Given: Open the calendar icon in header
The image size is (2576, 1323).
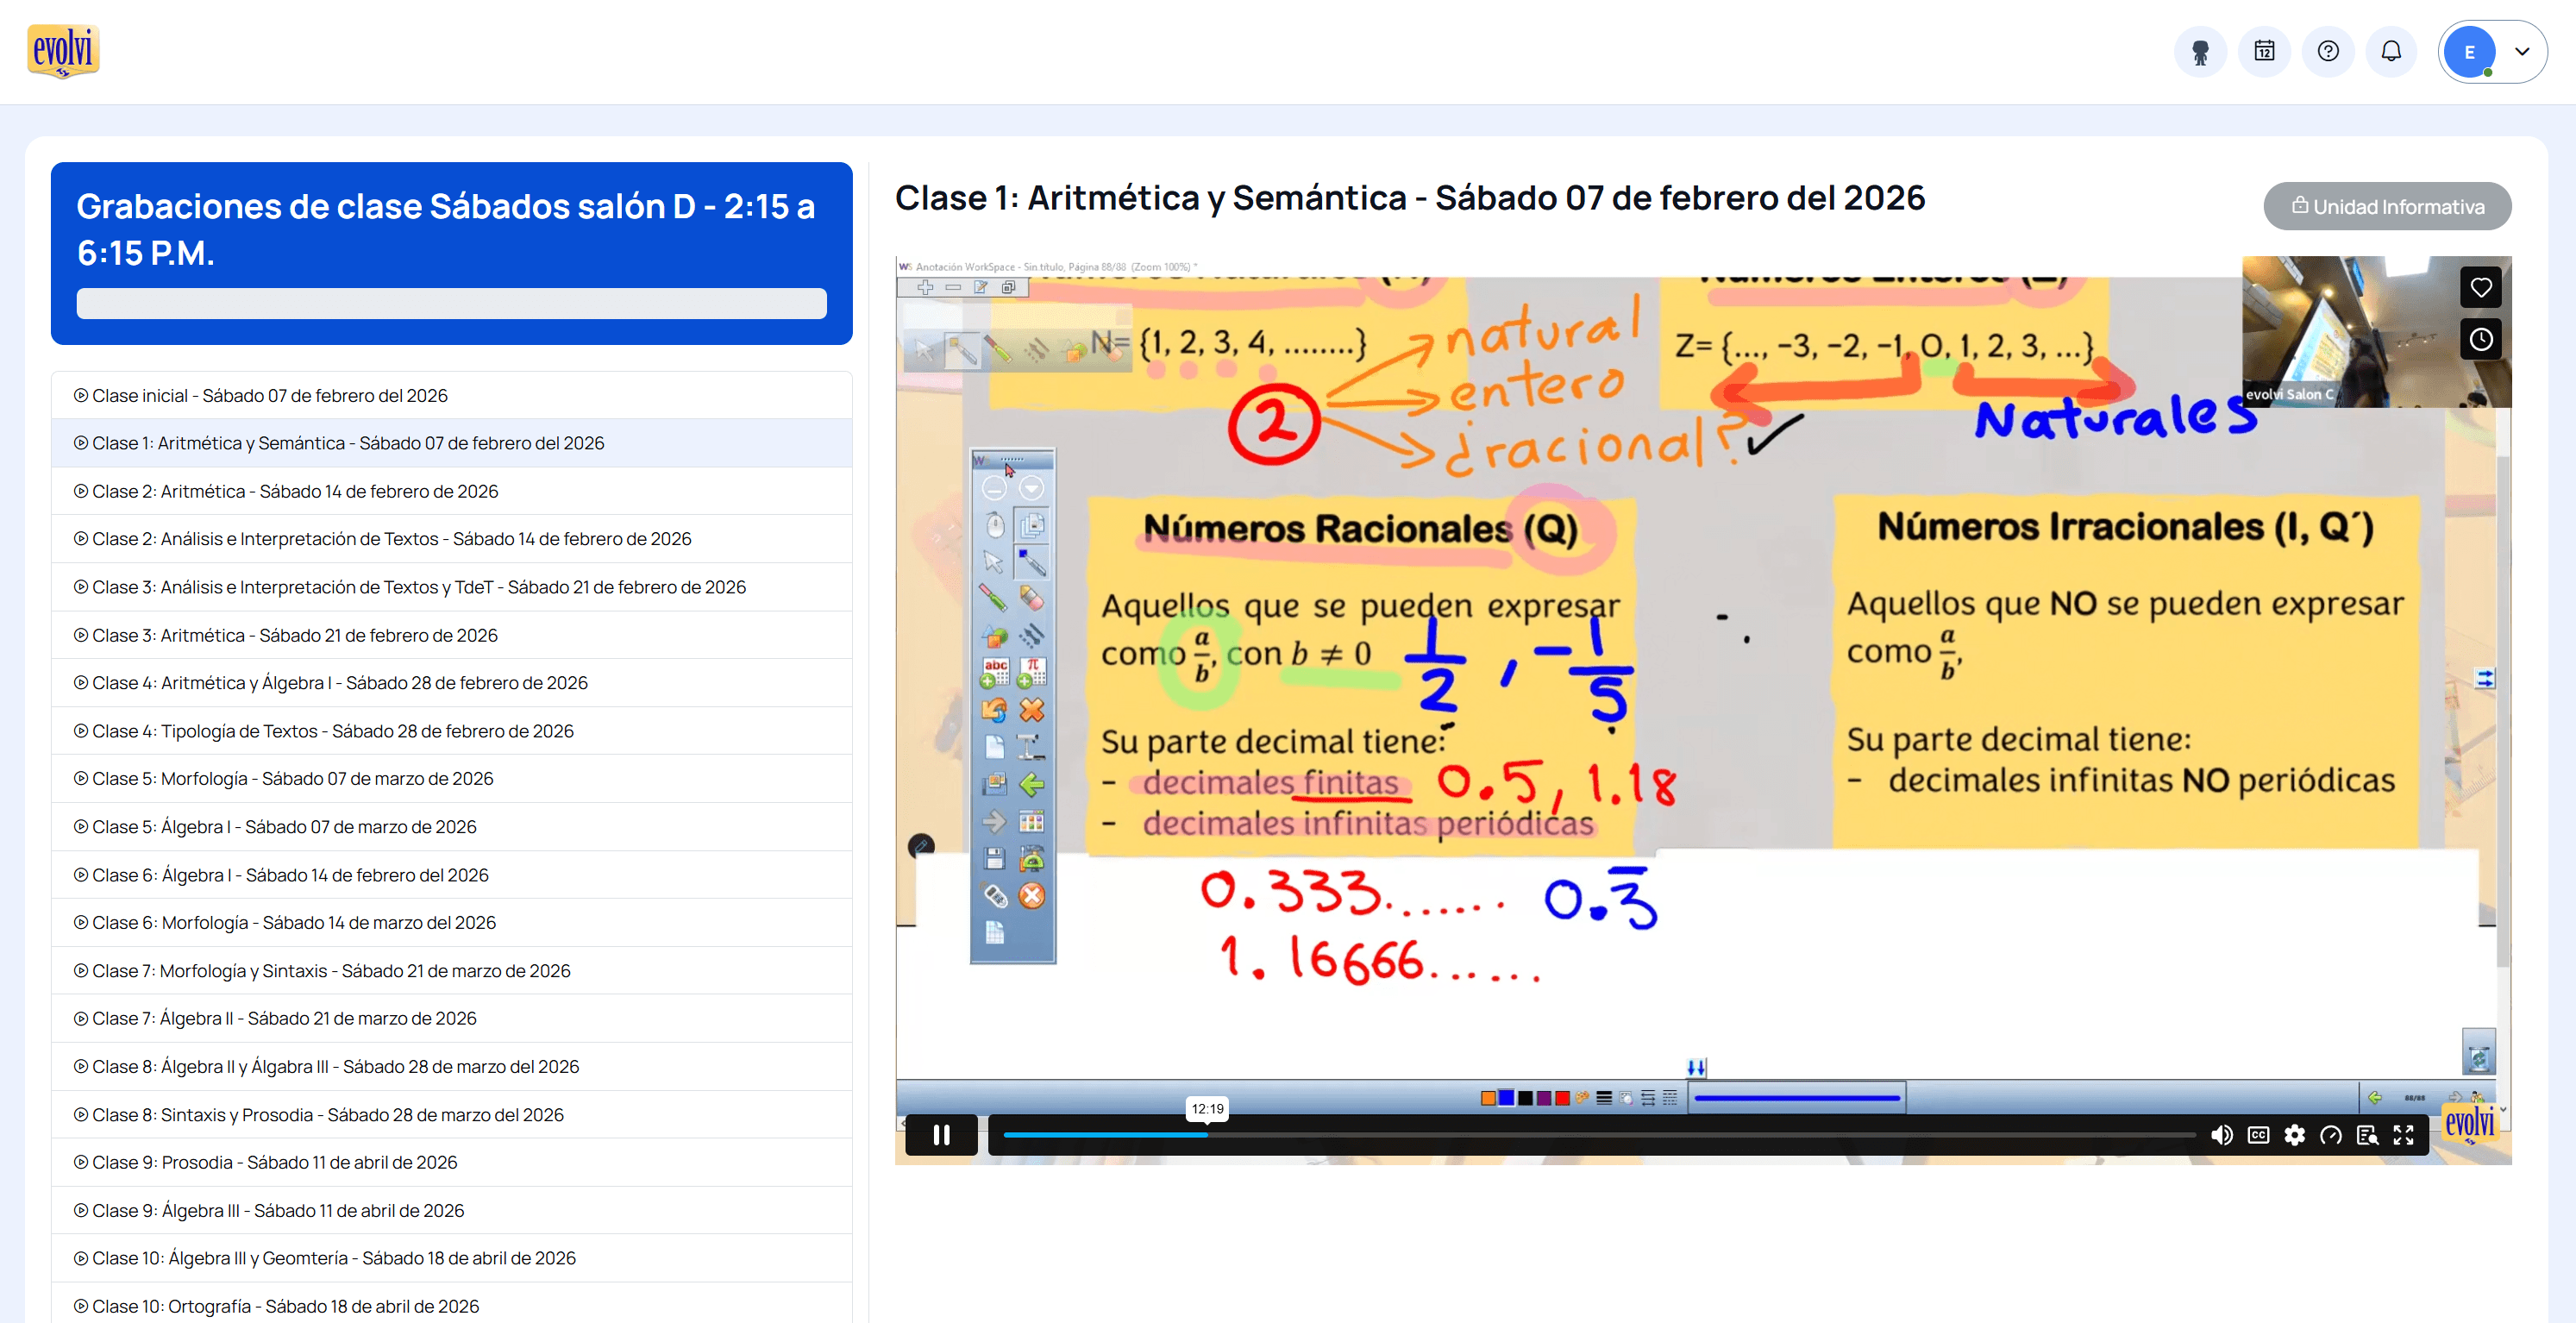Looking at the screenshot, I should [x=2264, y=51].
